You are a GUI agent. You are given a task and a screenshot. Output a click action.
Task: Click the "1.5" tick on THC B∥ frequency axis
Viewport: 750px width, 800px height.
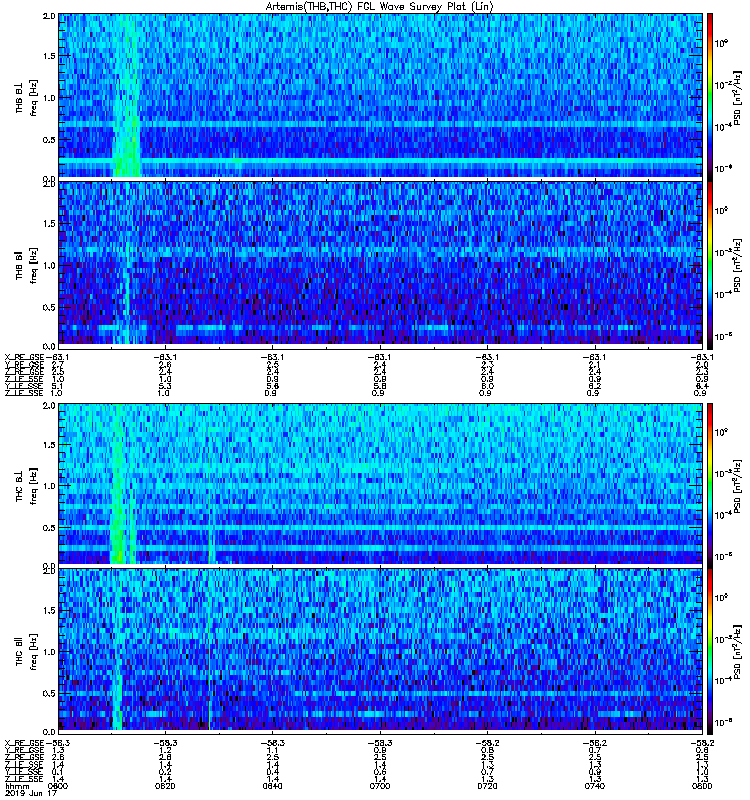click(49, 610)
